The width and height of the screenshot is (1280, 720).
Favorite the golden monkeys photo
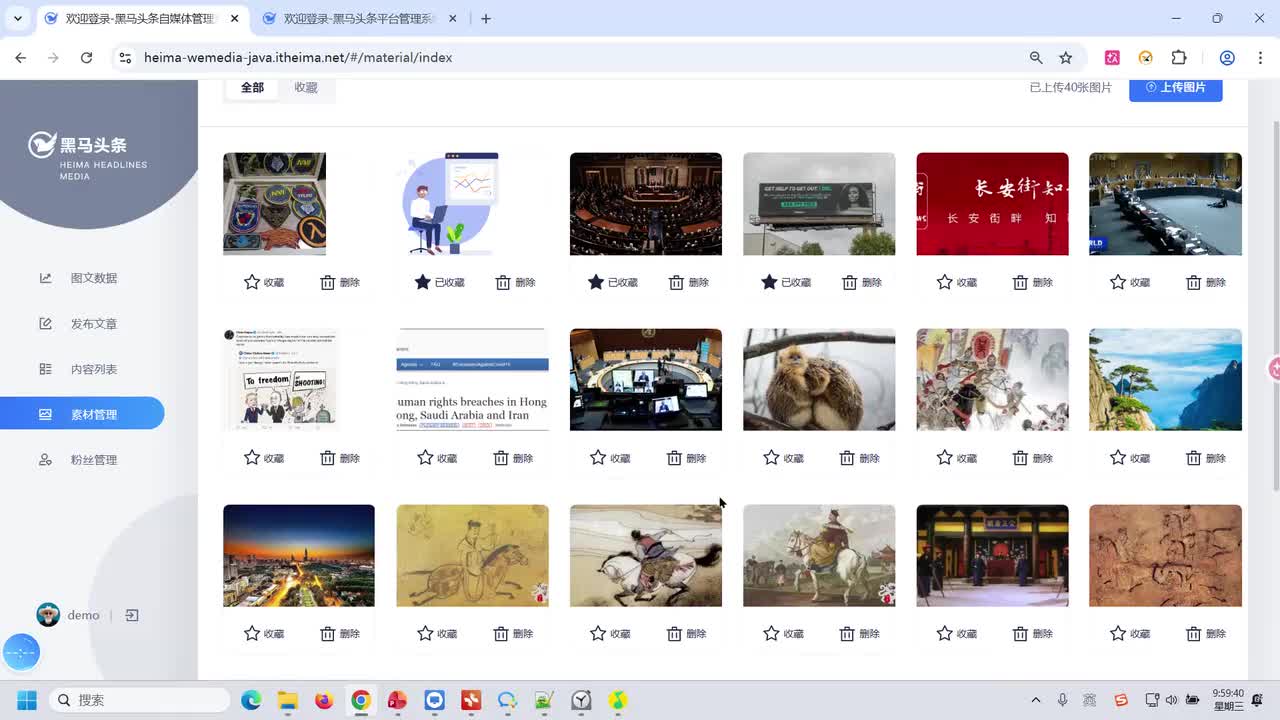point(784,458)
